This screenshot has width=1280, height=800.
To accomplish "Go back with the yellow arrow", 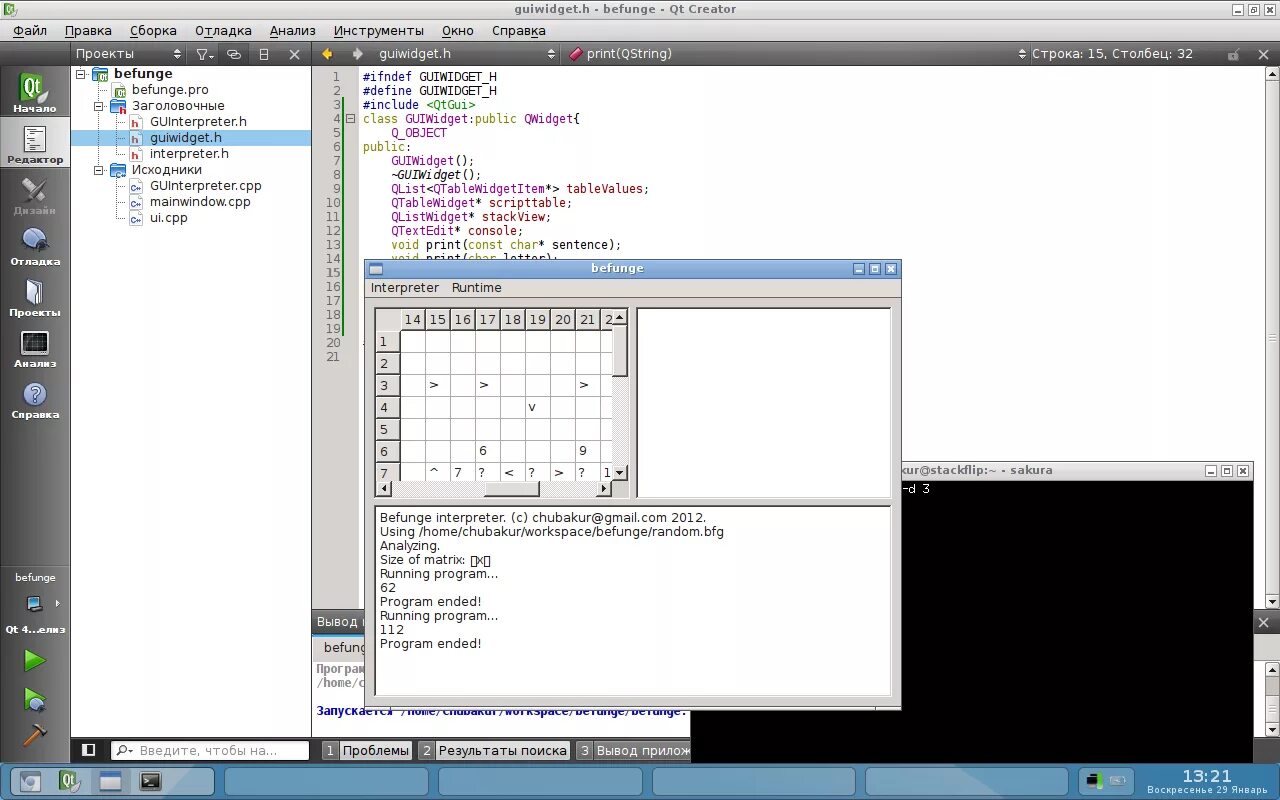I will coord(327,54).
